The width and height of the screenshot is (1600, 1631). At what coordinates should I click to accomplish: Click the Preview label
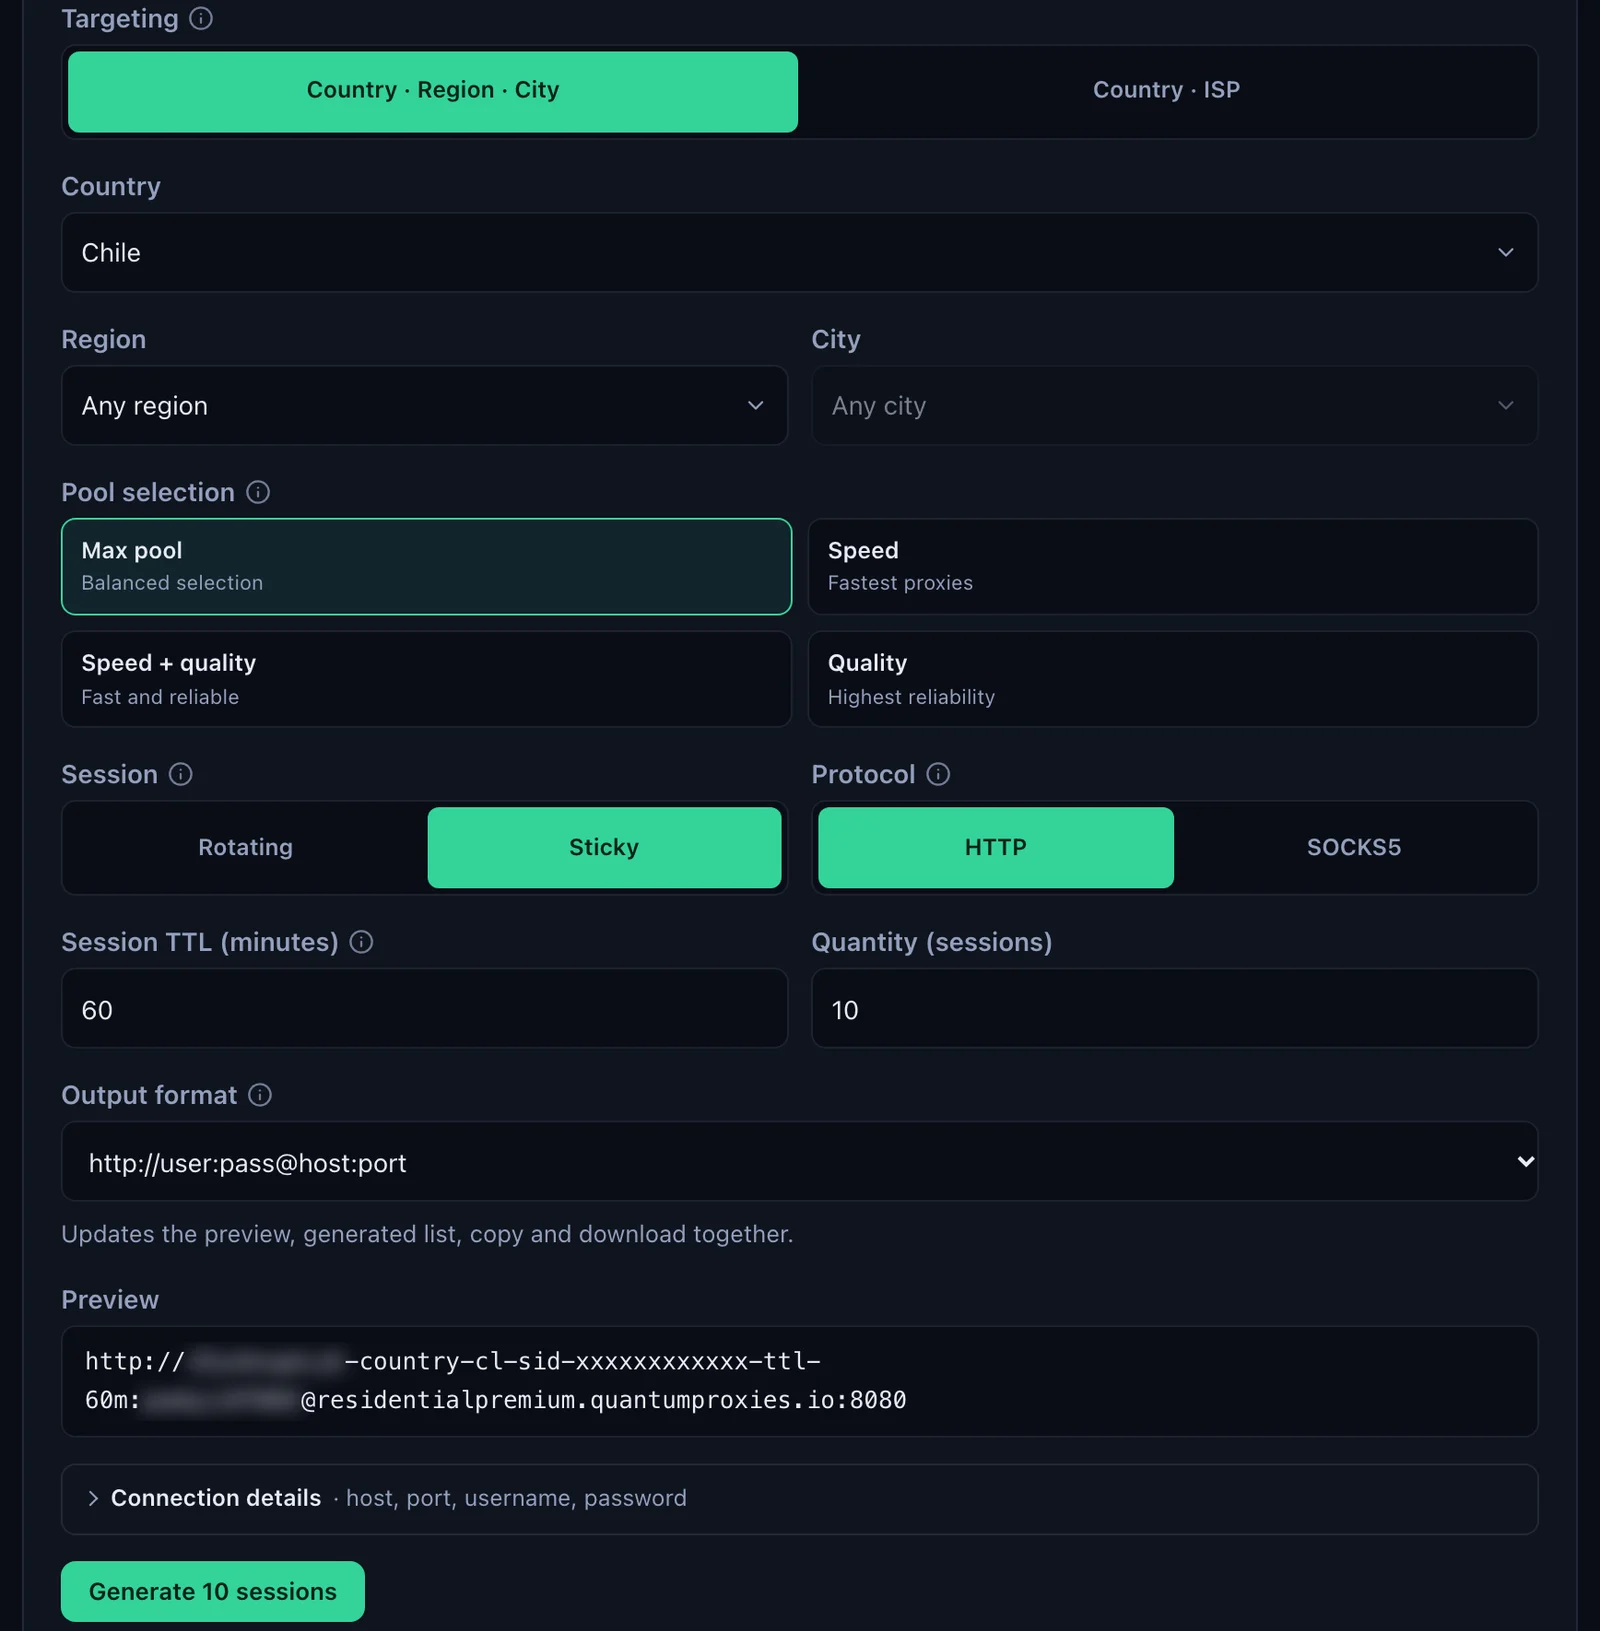tap(110, 1299)
